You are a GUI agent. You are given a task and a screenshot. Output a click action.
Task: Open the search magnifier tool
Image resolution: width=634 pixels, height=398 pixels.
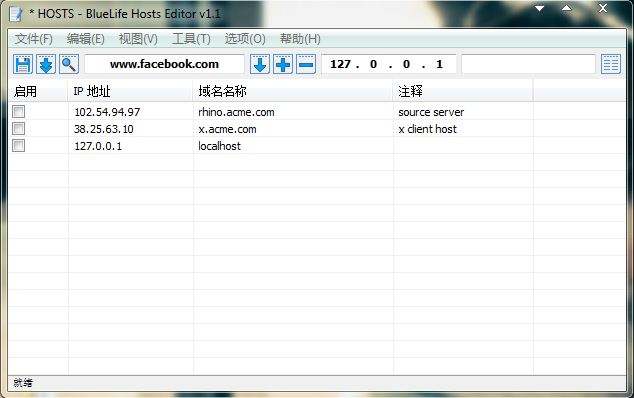point(69,64)
